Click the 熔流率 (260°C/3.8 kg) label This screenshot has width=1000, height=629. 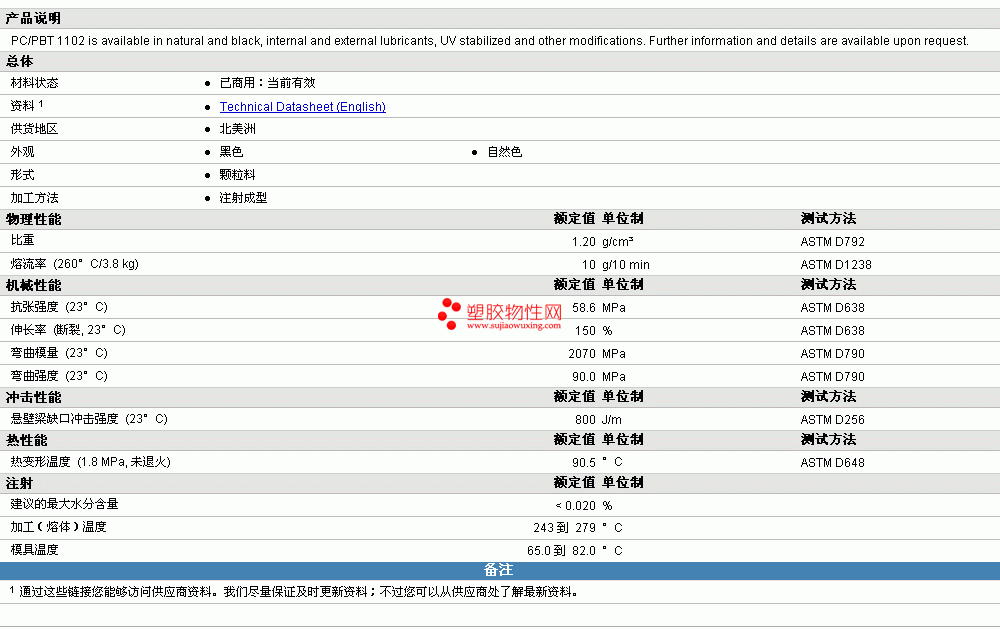tap(75, 264)
